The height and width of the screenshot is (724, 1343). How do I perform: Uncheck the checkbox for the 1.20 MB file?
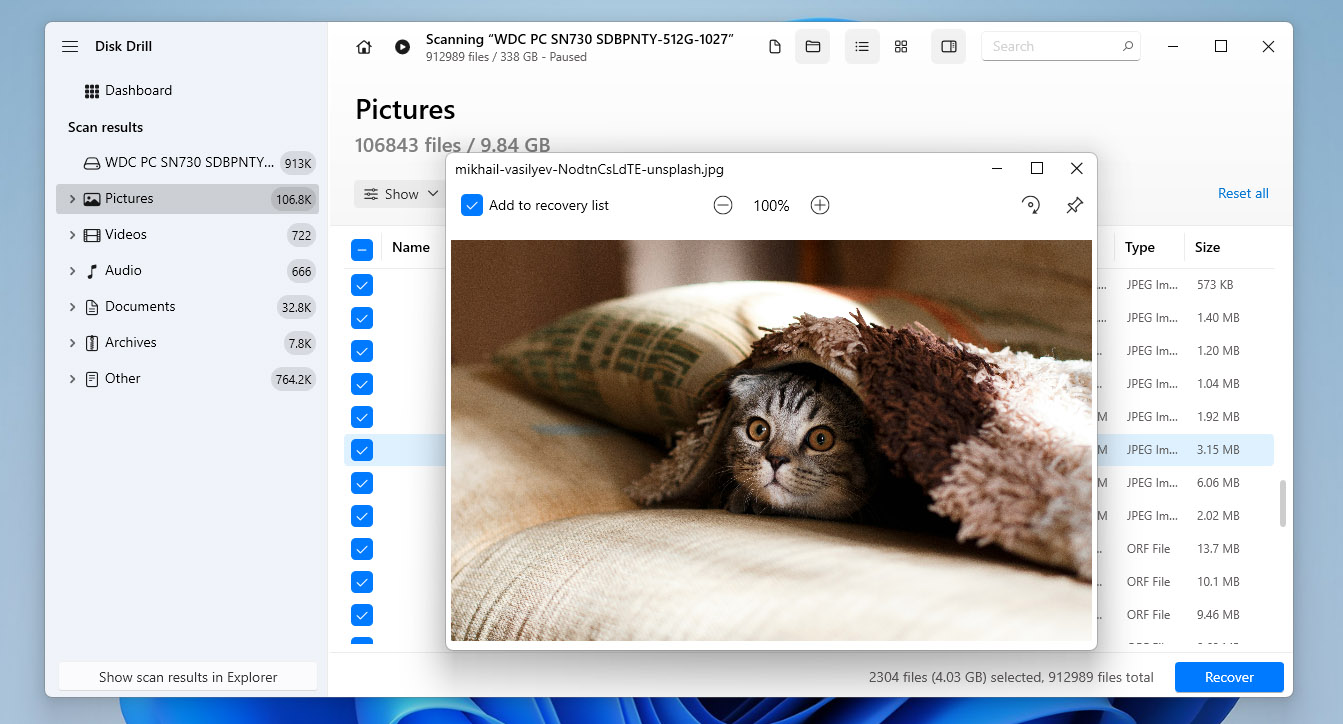point(362,351)
